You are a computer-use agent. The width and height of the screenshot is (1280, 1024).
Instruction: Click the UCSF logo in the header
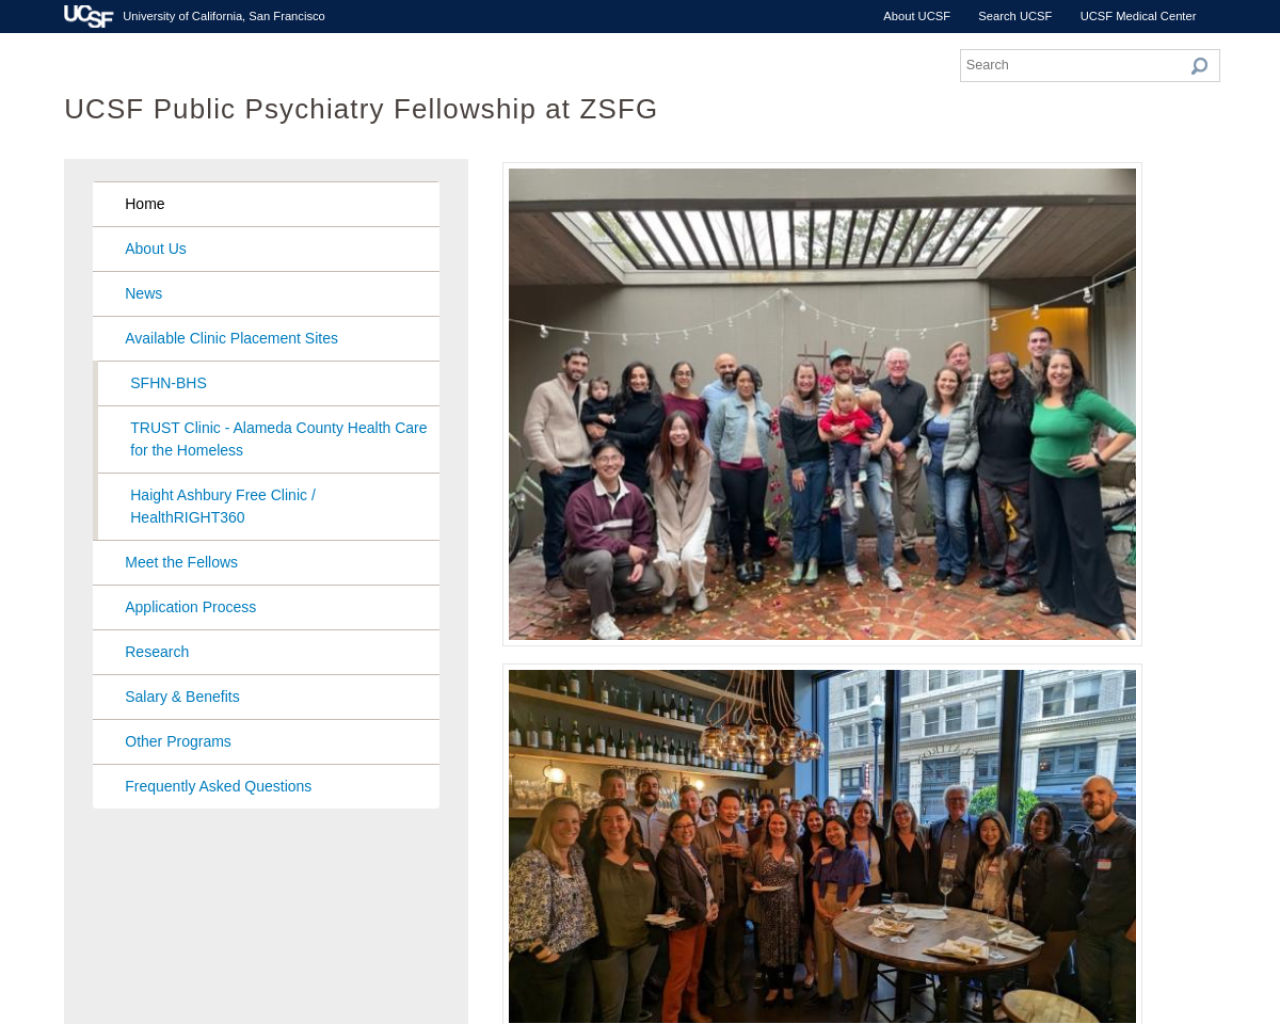[88, 16]
